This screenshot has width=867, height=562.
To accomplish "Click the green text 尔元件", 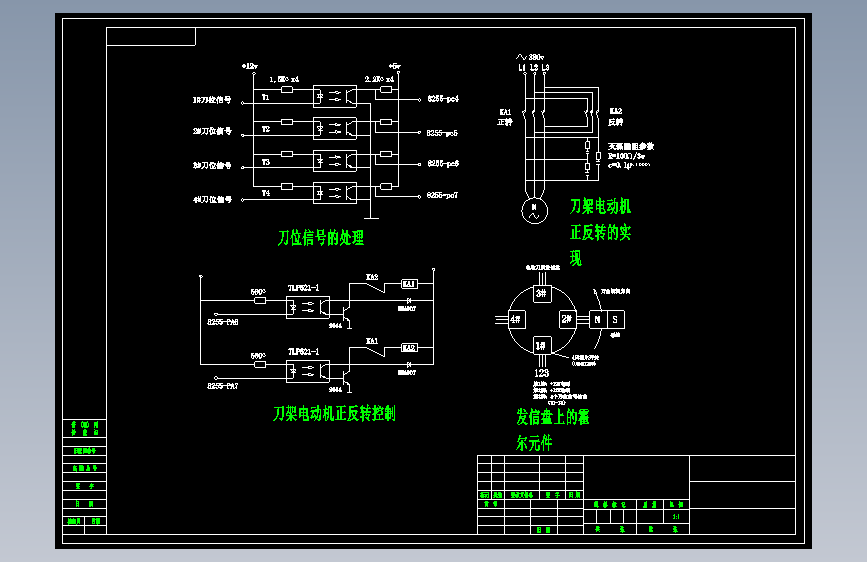I will 534,443.
